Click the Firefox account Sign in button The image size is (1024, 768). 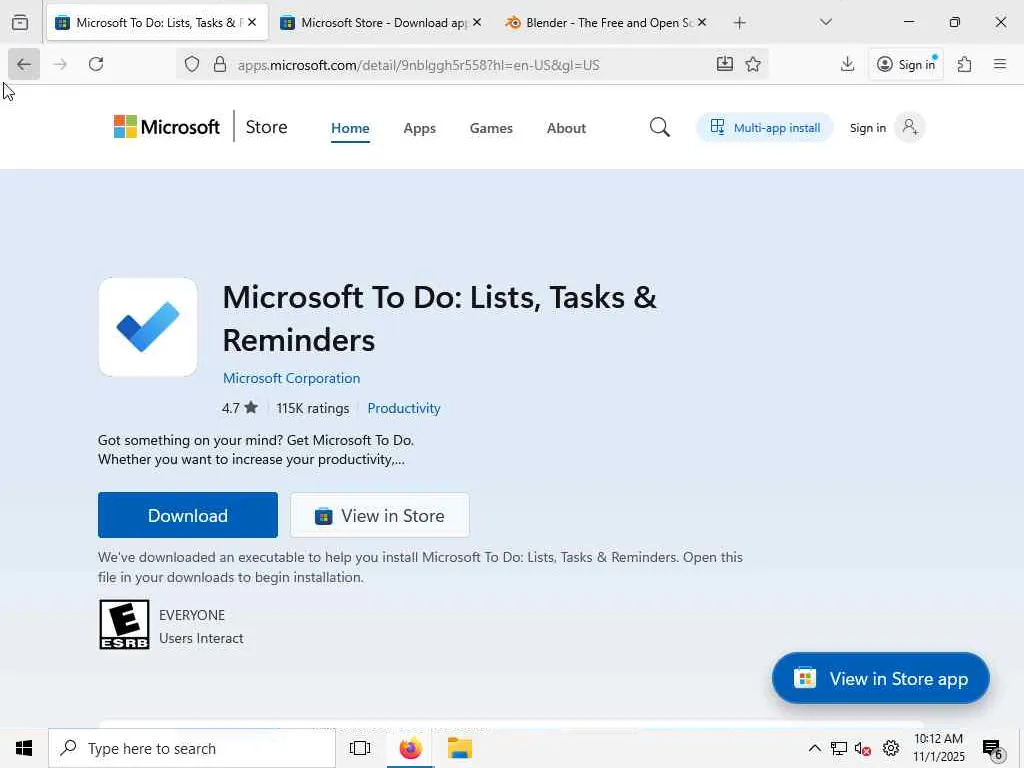(906, 64)
